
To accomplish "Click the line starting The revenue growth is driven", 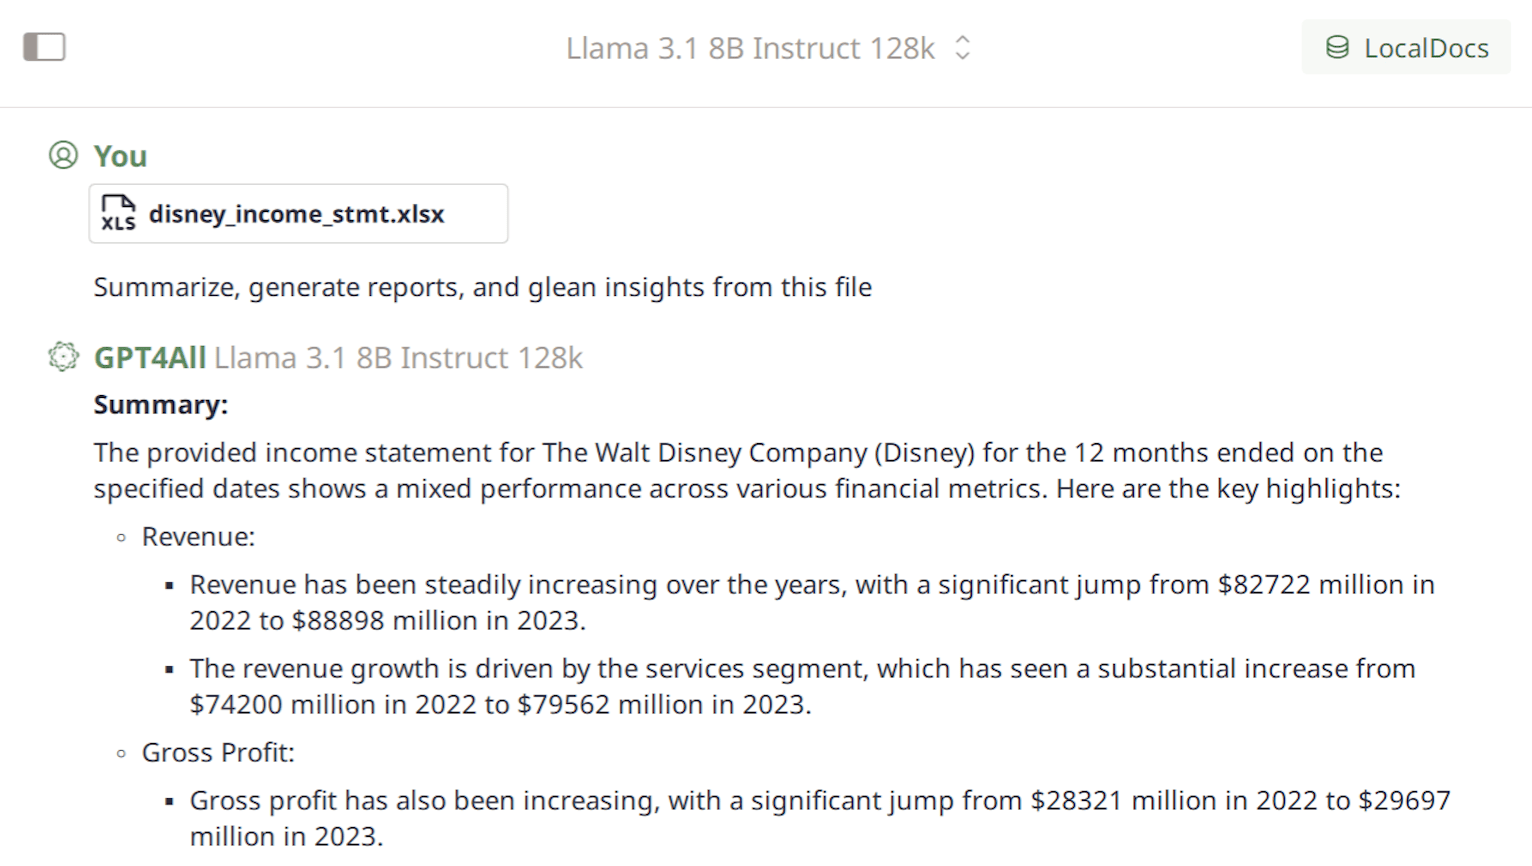I will coord(803,669).
